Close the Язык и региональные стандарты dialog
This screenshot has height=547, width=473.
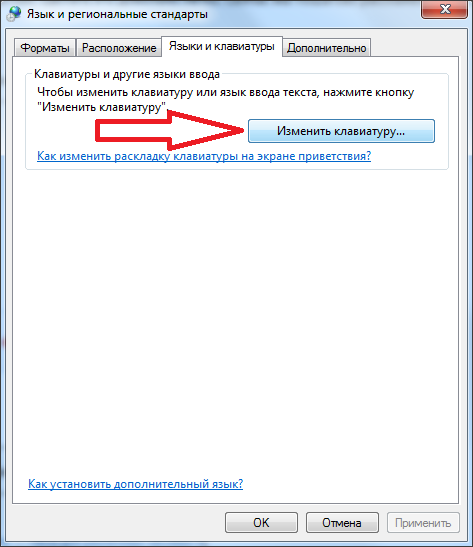tap(444, 9)
